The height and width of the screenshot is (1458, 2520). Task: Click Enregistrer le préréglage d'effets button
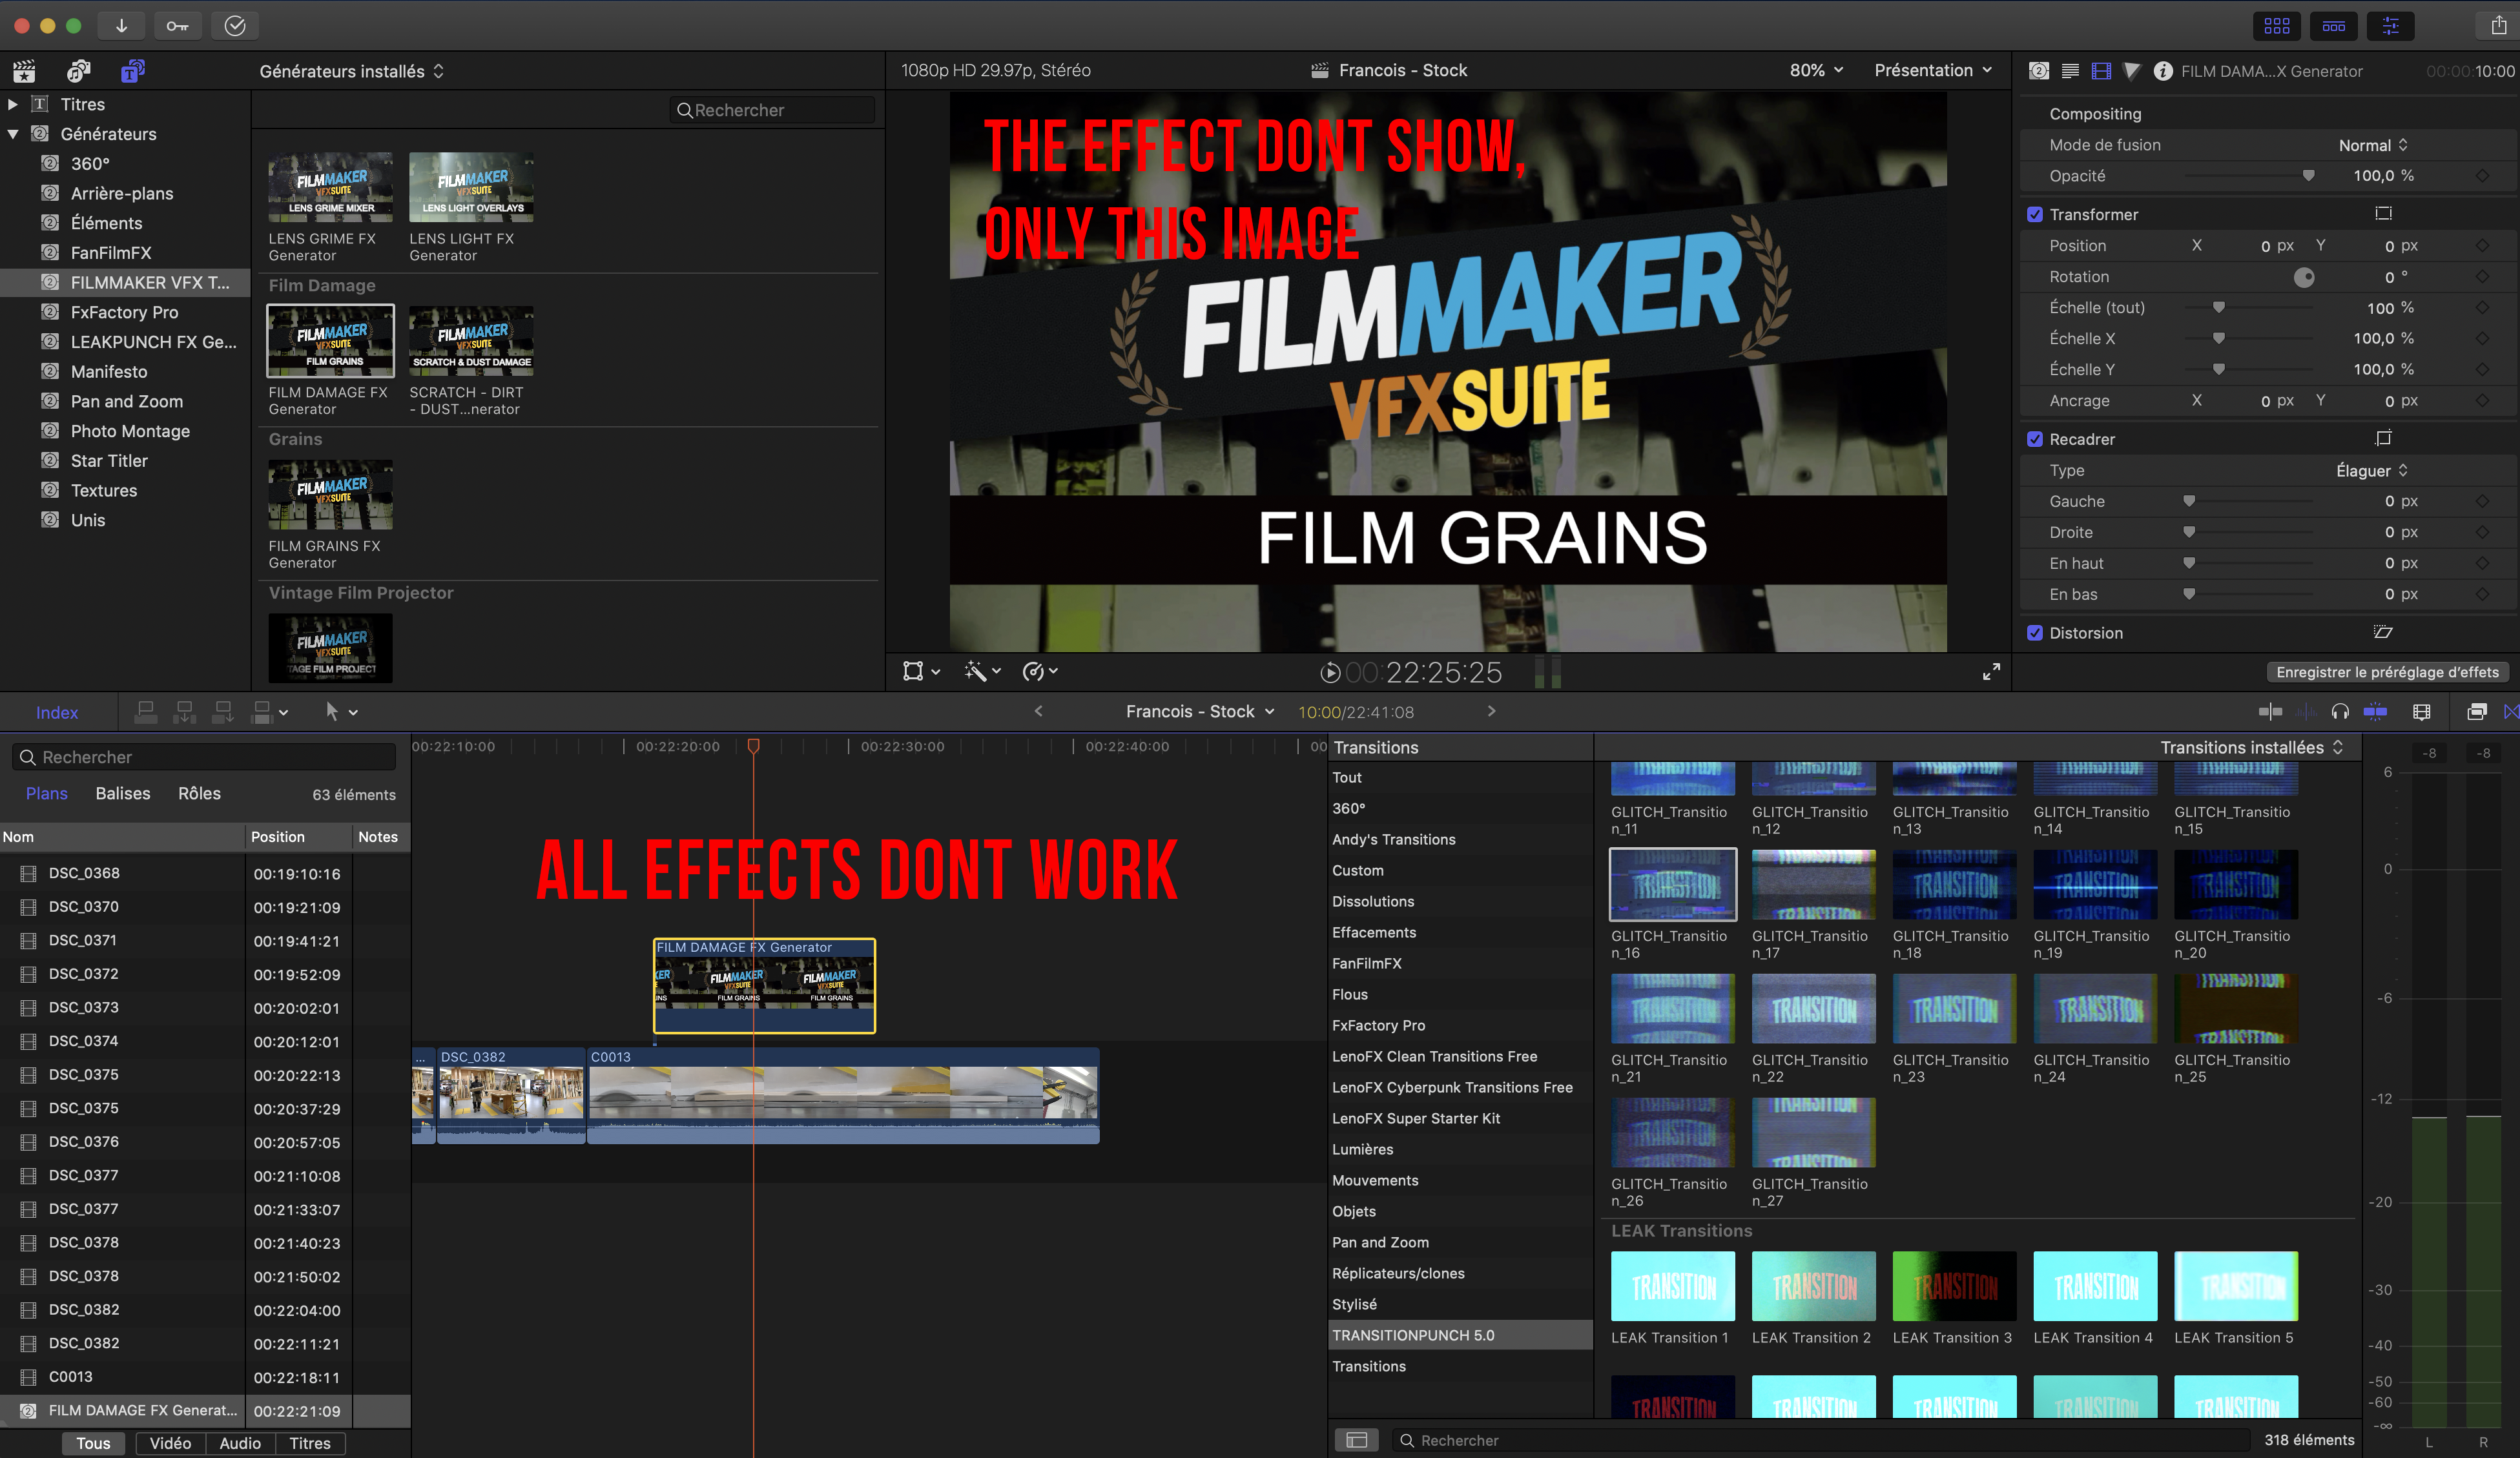[x=2387, y=672]
